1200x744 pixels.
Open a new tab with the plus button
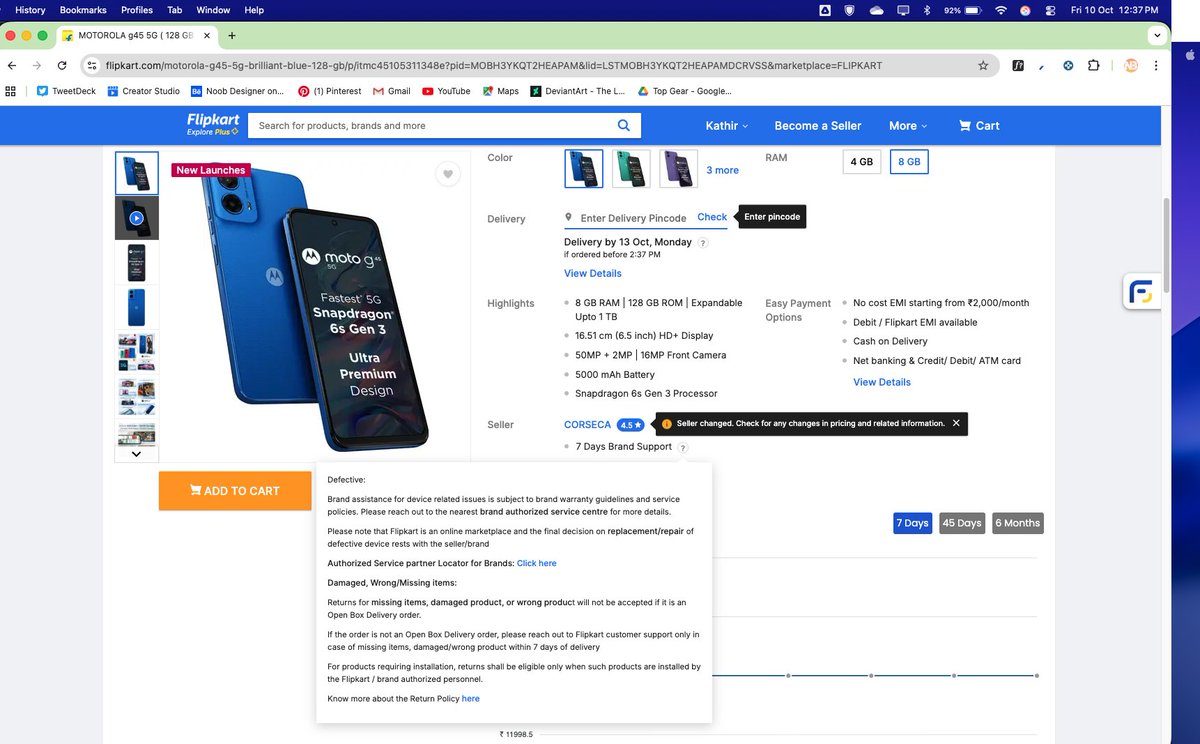pyautogui.click(x=232, y=35)
